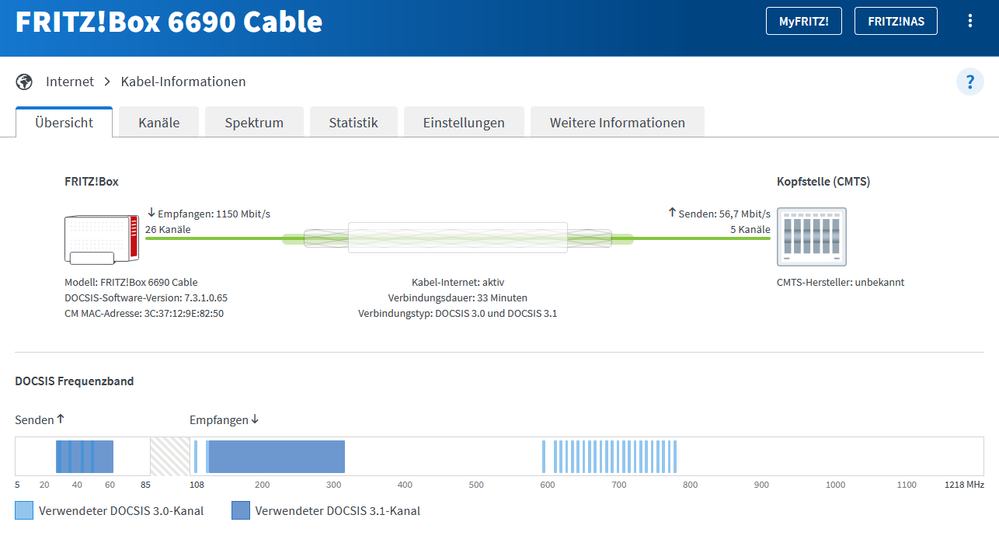The image size is (999, 539).
Task: Click the Verbindungstyp DOCSIS 3.0 und 3.1 line
Action: 457,313
